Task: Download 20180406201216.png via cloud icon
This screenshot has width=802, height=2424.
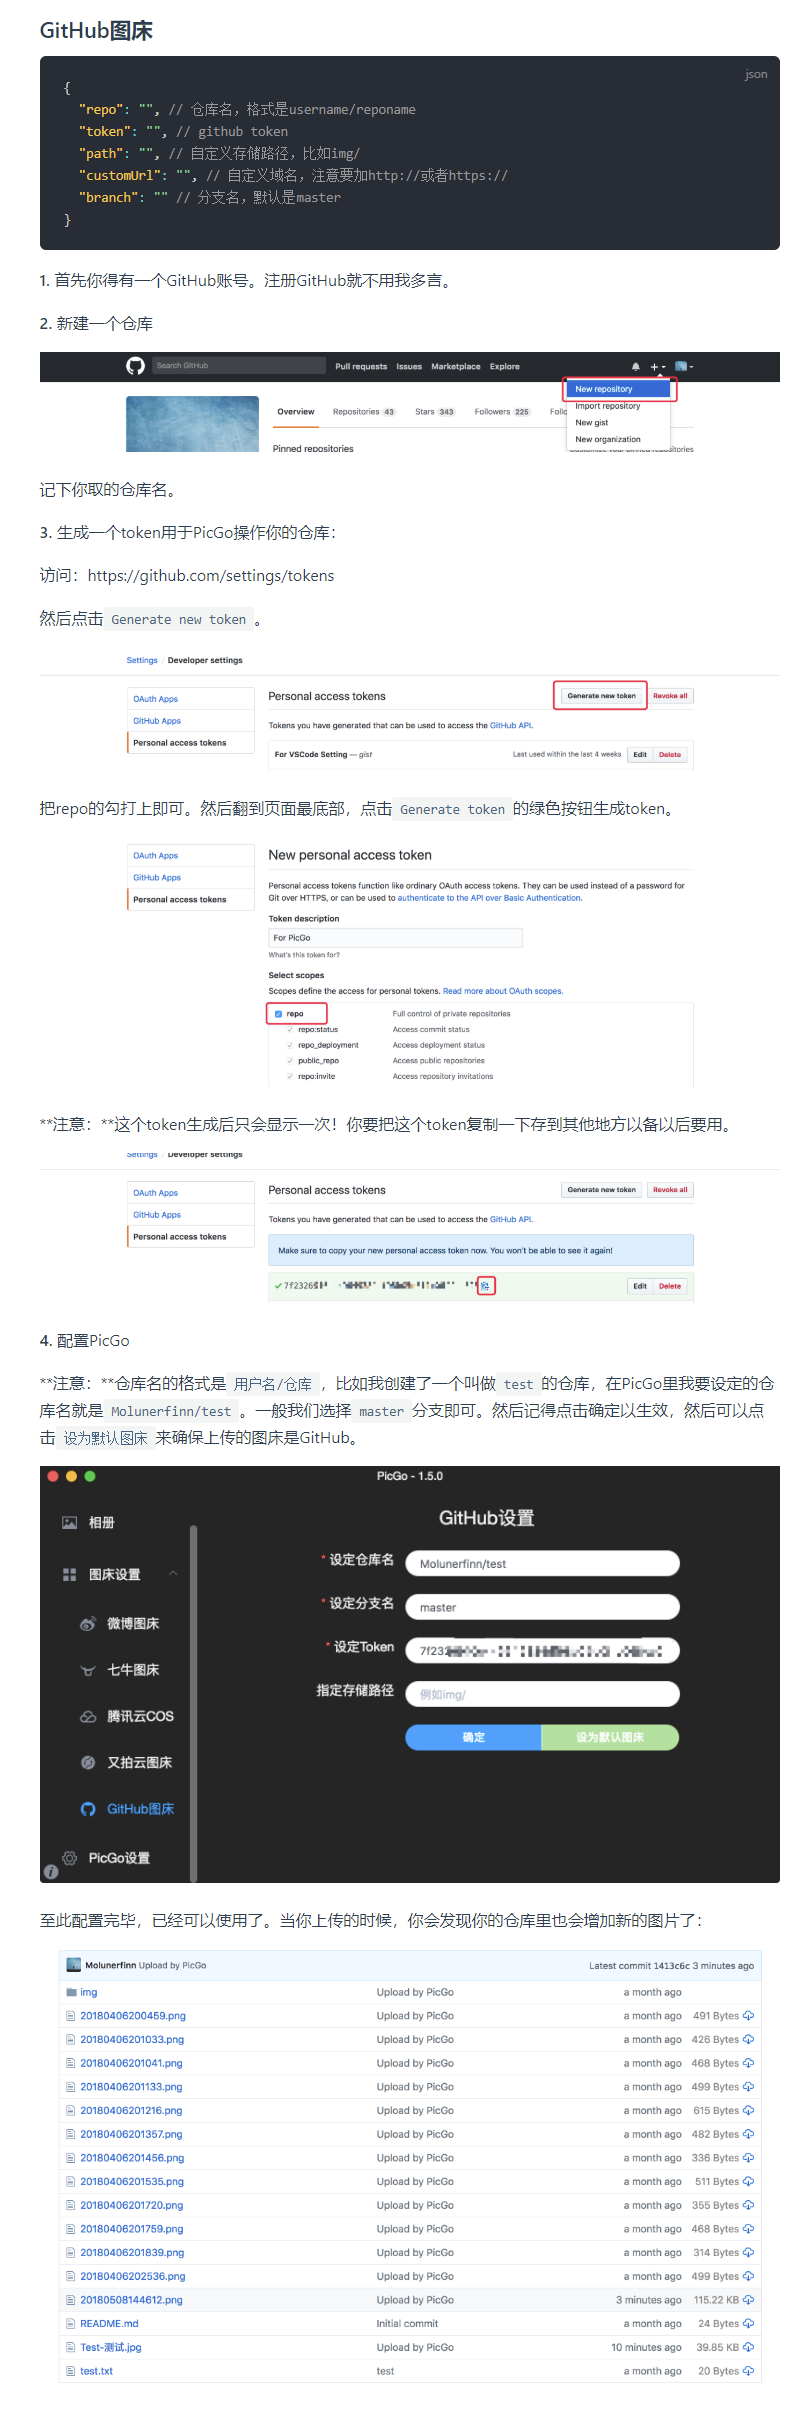Action: click(749, 2110)
